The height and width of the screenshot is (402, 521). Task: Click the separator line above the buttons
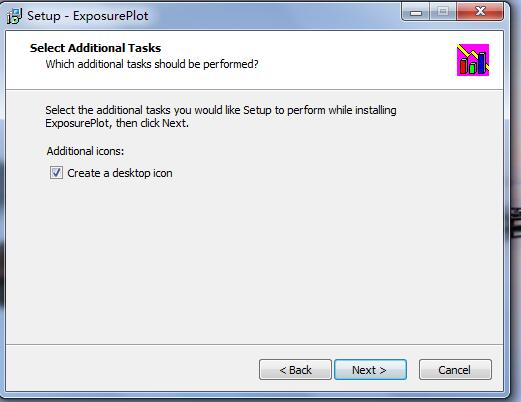[254, 345]
